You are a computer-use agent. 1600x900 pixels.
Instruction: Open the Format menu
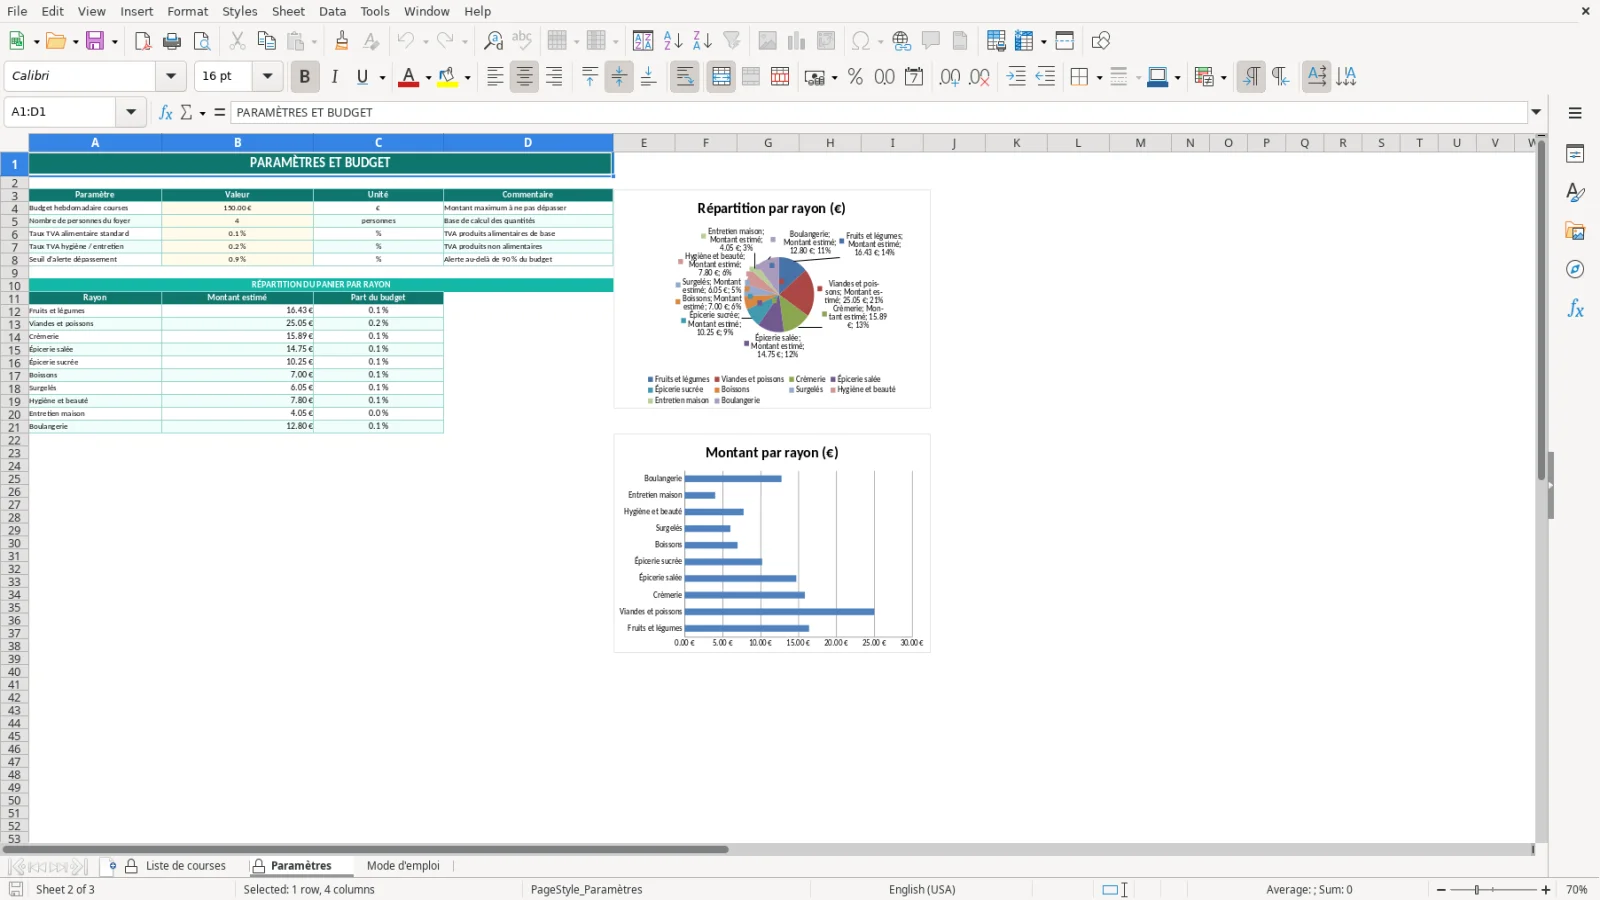pos(187,11)
